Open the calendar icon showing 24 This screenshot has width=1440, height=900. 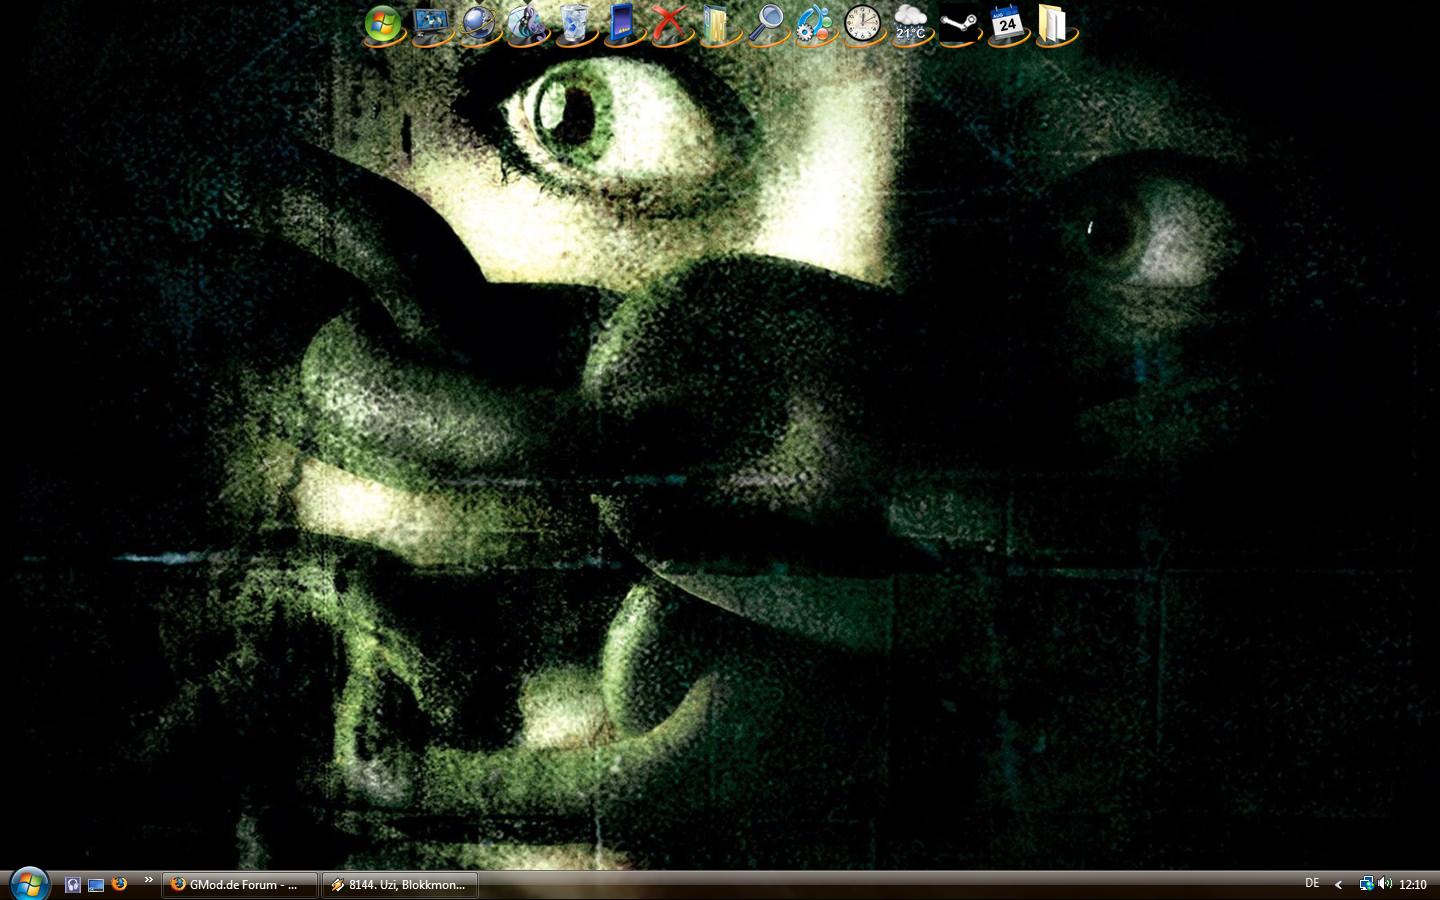1006,24
